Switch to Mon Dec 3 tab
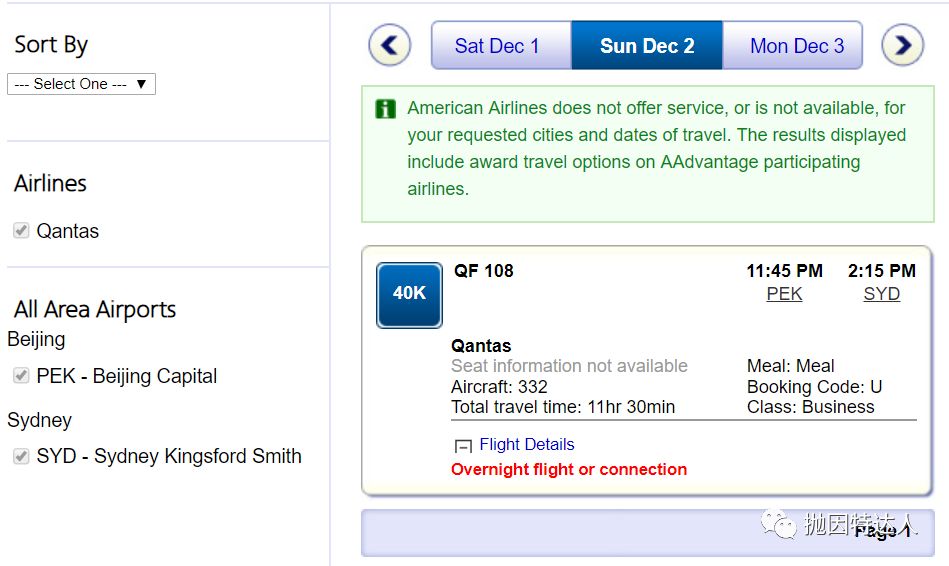 point(796,46)
